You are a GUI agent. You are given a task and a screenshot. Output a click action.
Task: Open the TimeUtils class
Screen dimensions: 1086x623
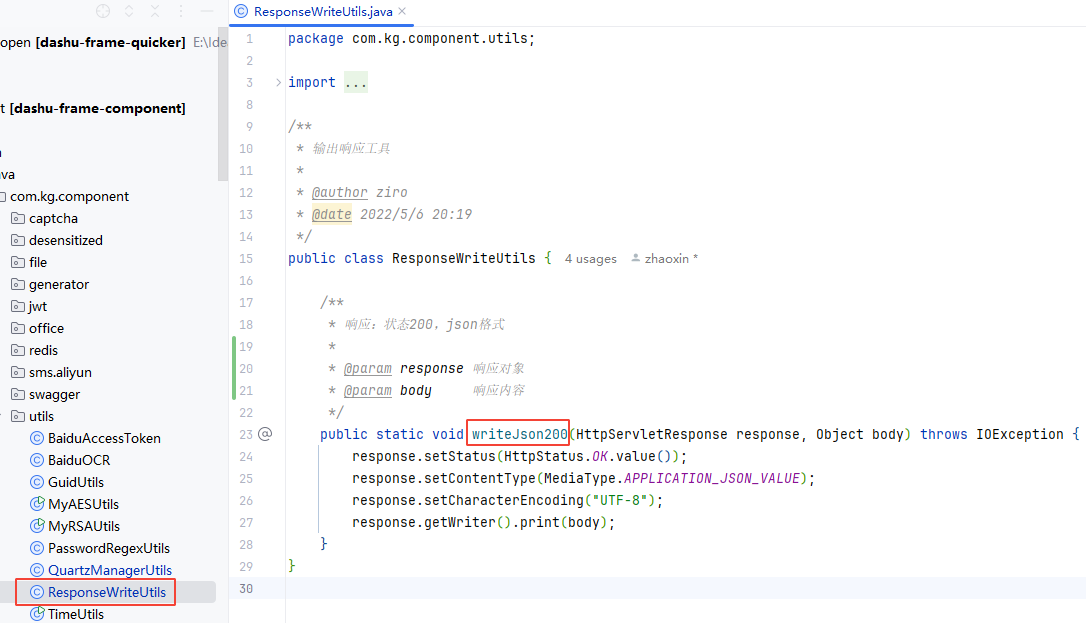pyautogui.click(x=75, y=614)
